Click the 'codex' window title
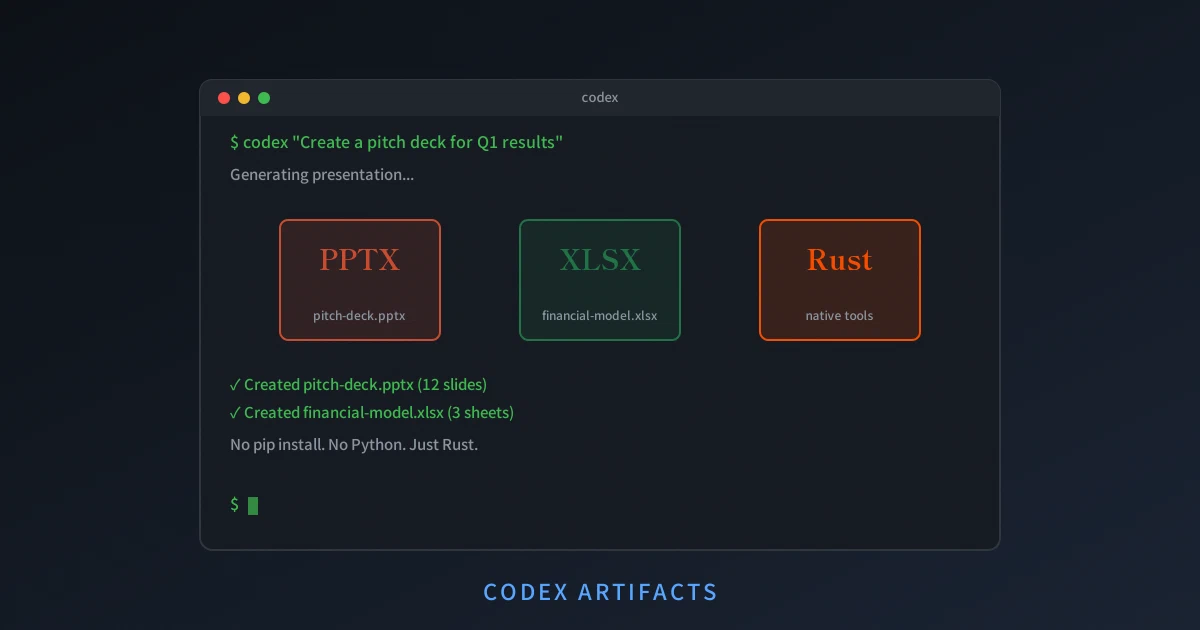This screenshot has height=630, width=1200. click(600, 98)
